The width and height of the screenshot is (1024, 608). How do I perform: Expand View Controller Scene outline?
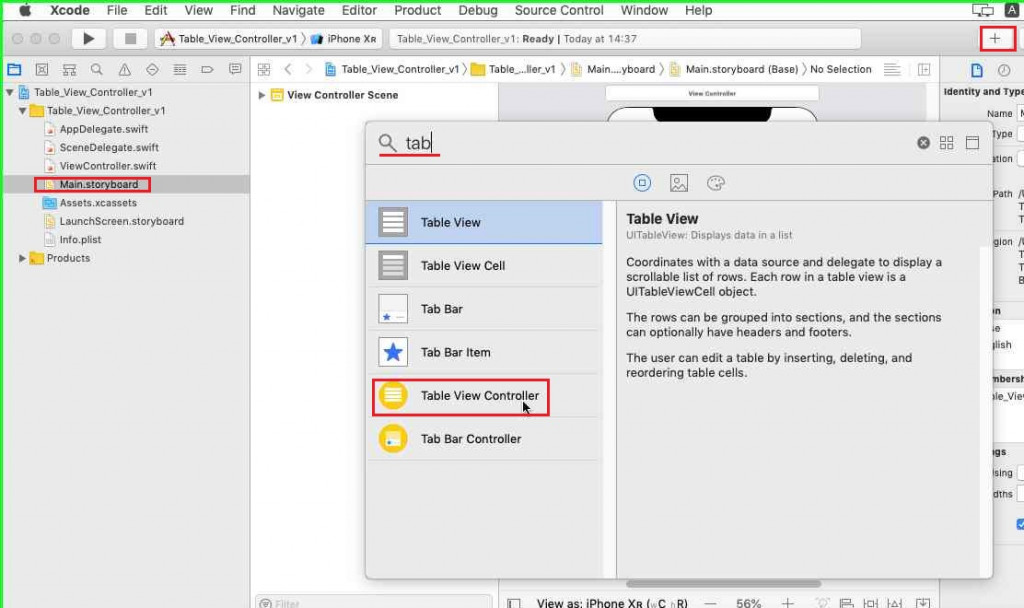(262, 95)
